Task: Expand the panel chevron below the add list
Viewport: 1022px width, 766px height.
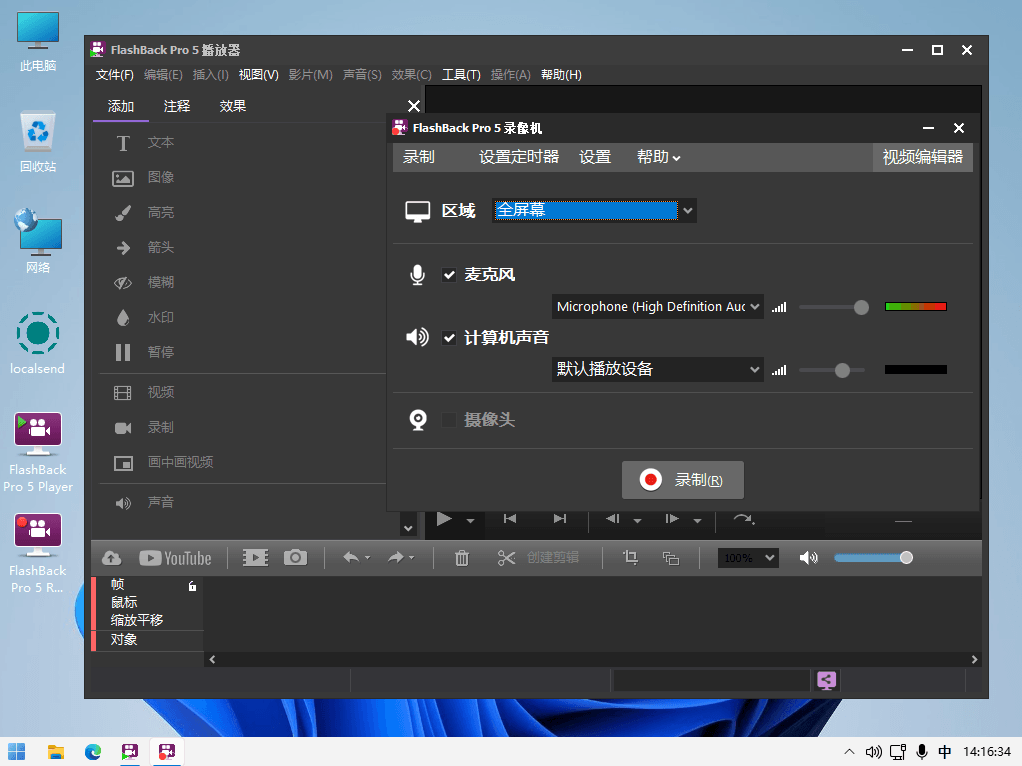Action: click(x=408, y=528)
